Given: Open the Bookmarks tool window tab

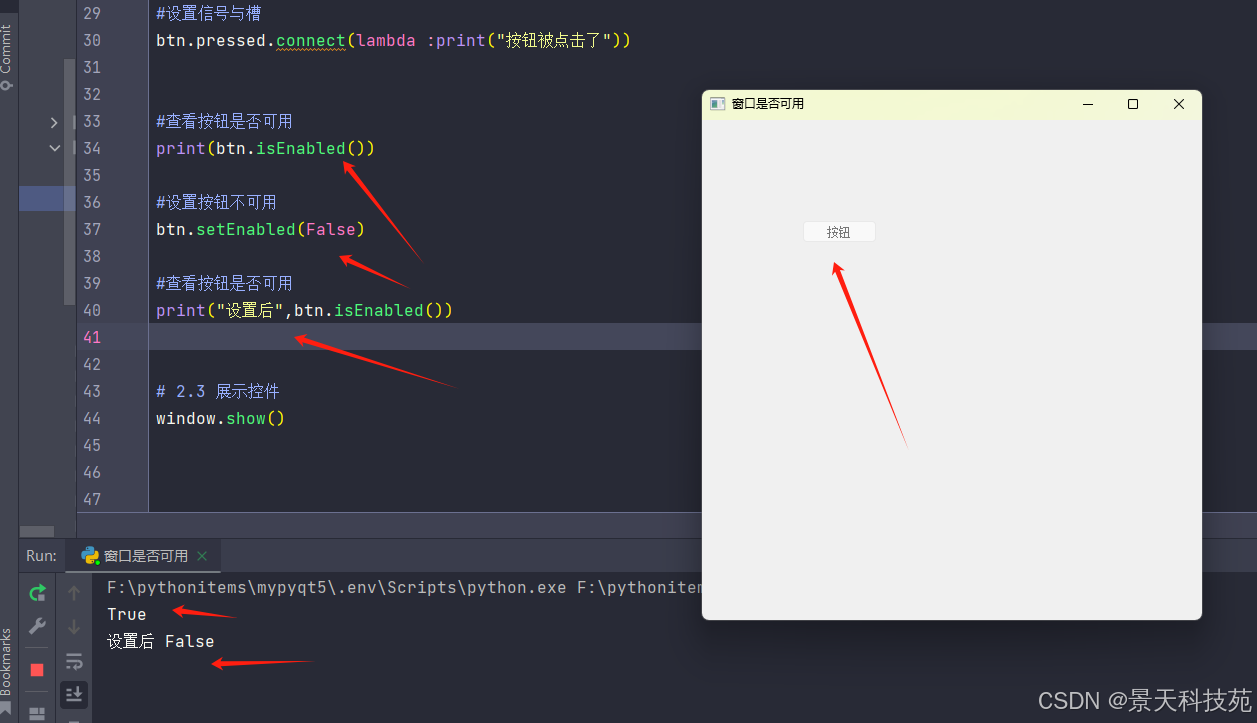Looking at the screenshot, I should 7,662.
